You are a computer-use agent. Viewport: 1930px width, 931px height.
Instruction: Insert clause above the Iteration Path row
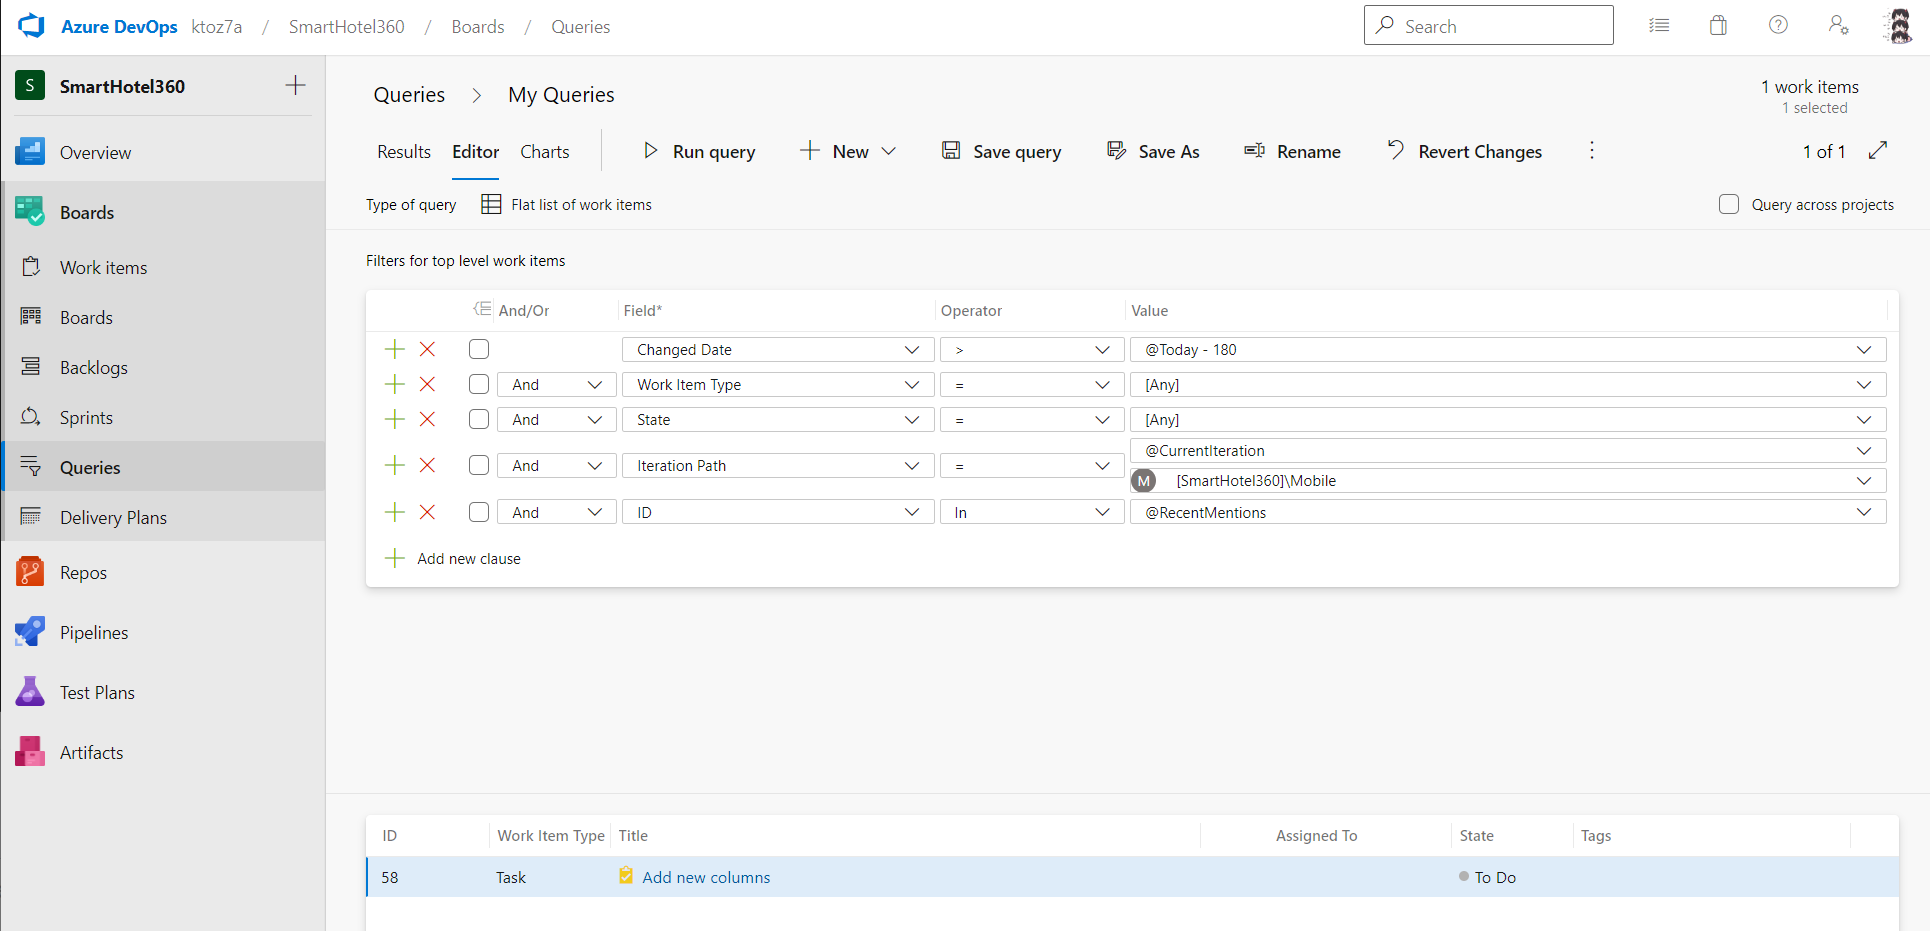click(395, 465)
